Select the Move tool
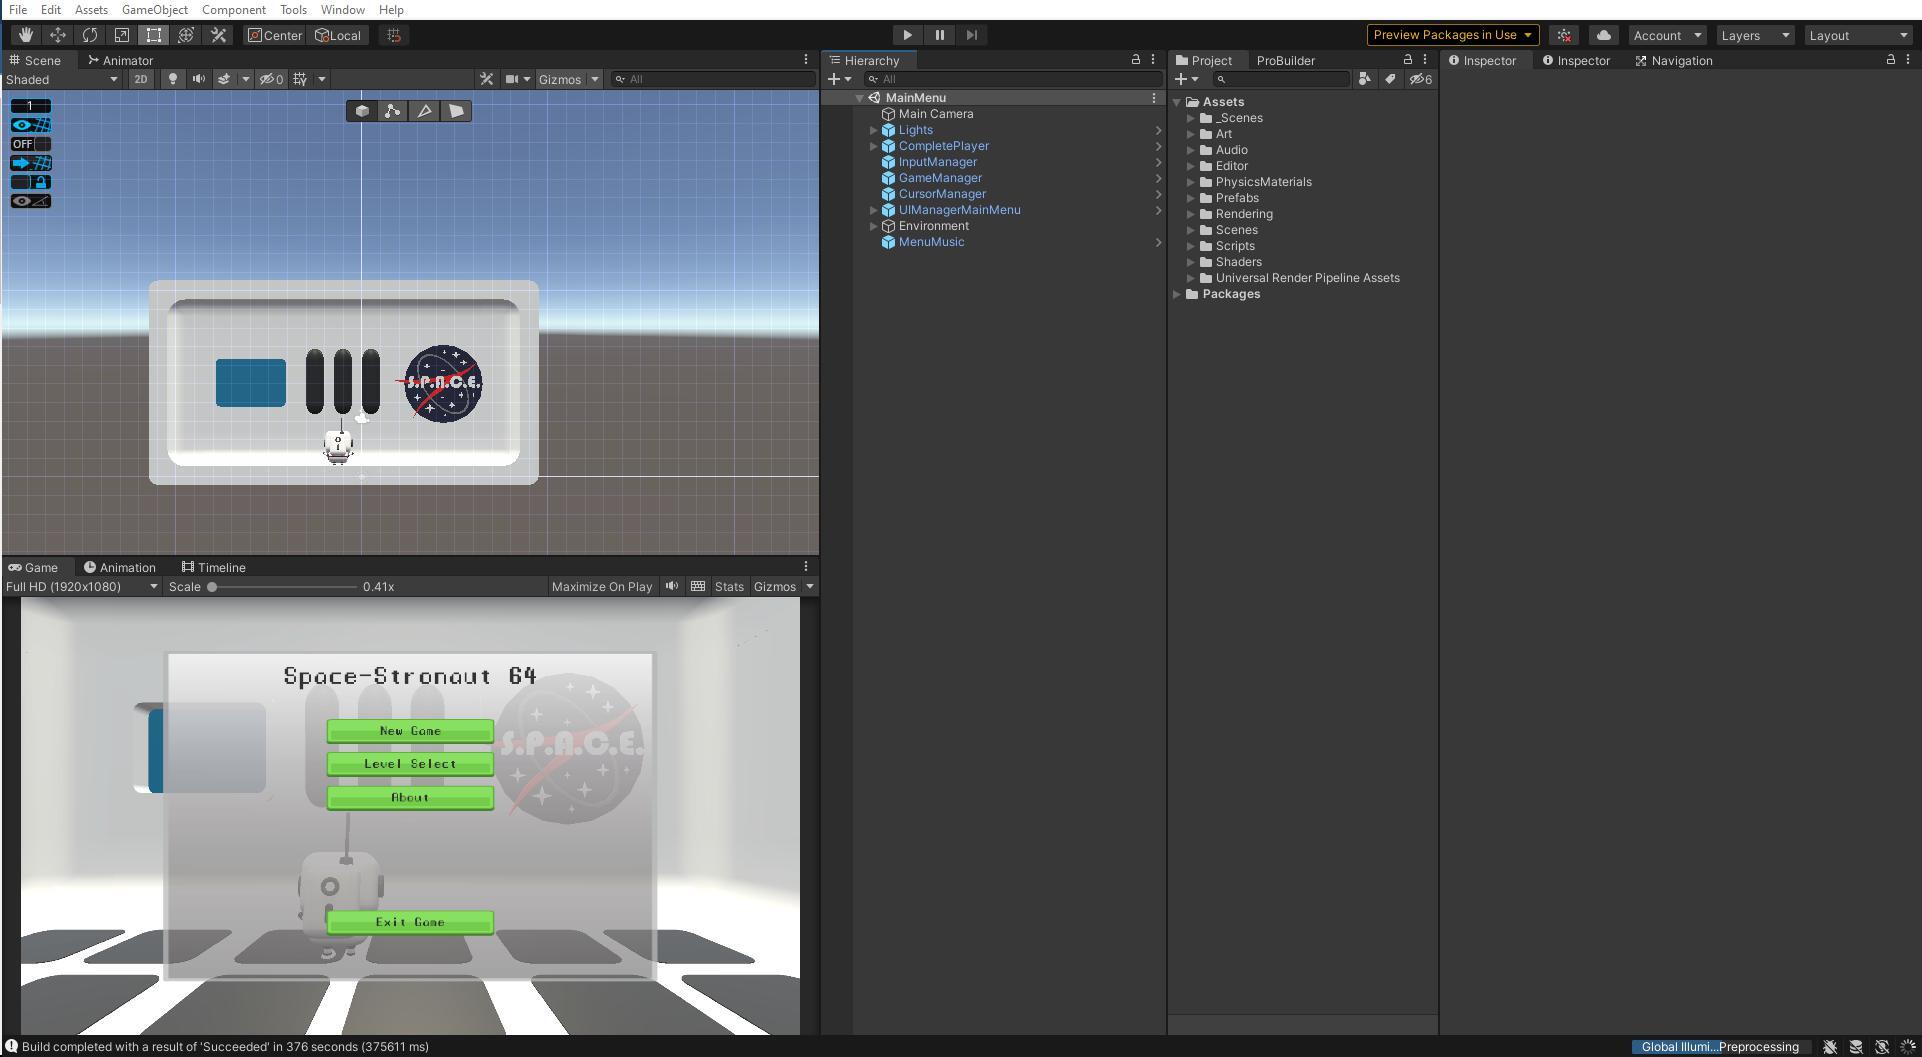 pos(58,35)
